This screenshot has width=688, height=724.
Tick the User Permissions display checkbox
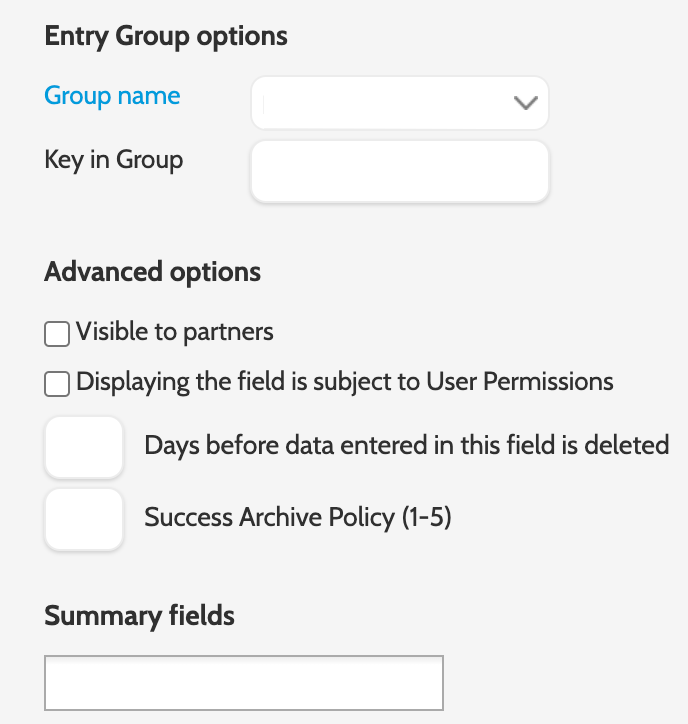[x=57, y=383]
